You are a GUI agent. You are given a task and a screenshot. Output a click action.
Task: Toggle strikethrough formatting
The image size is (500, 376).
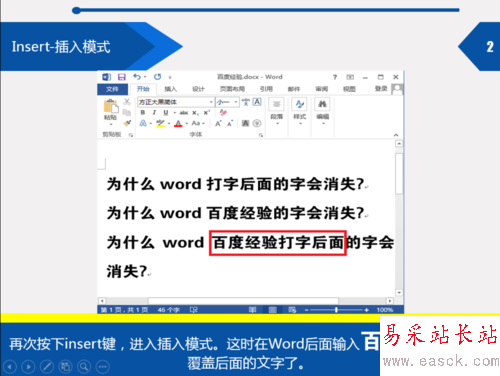[184, 113]
